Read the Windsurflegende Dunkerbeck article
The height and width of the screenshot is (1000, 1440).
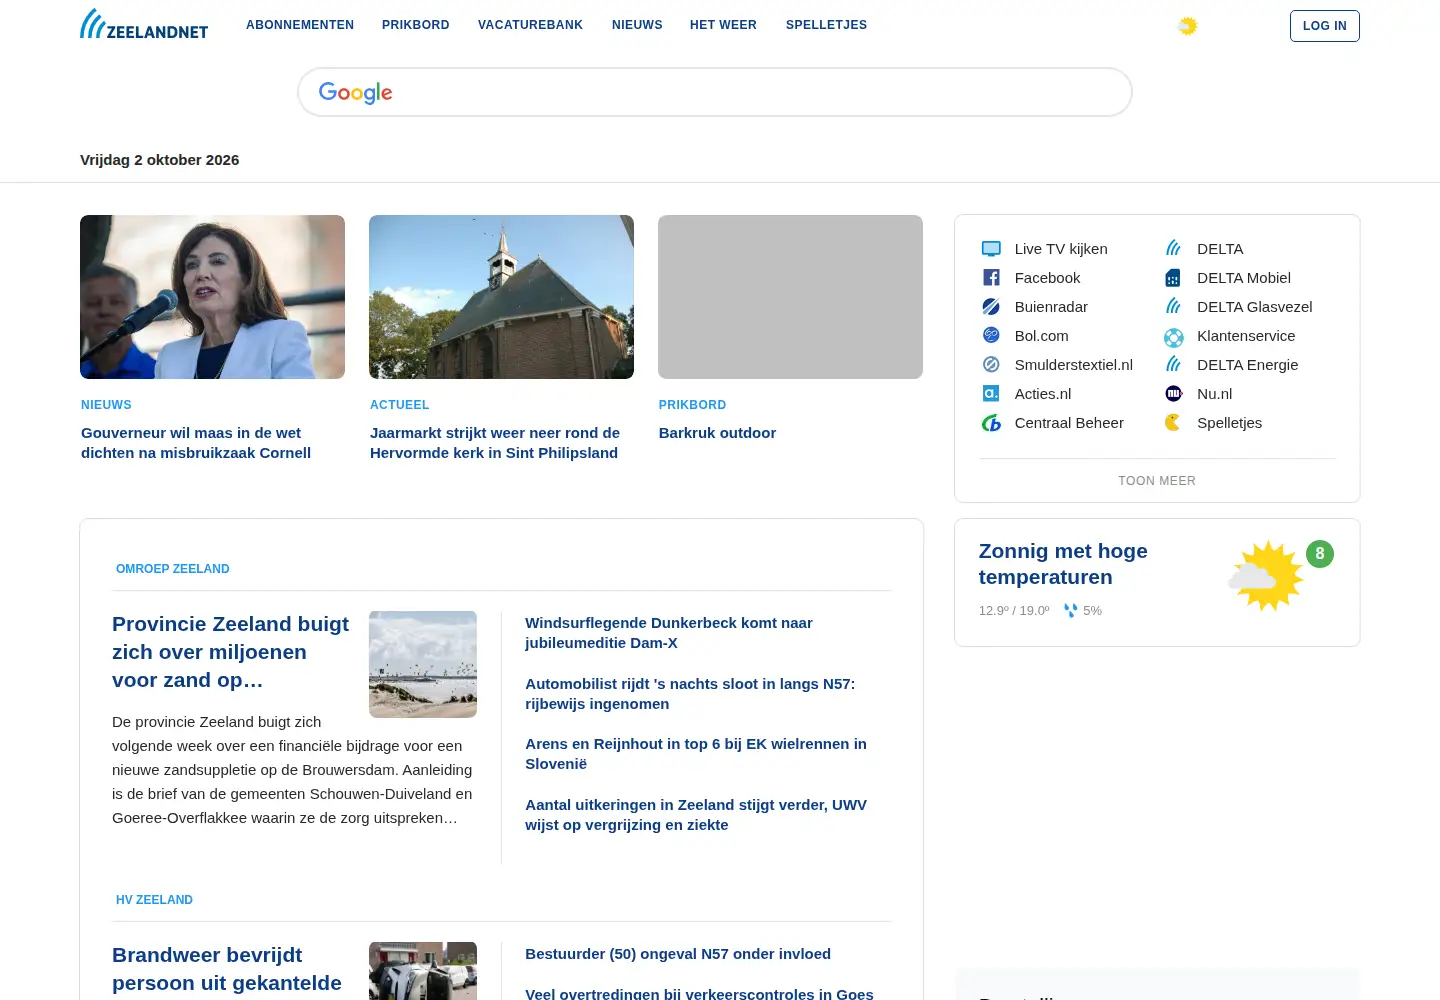click(x=669, y=633)
